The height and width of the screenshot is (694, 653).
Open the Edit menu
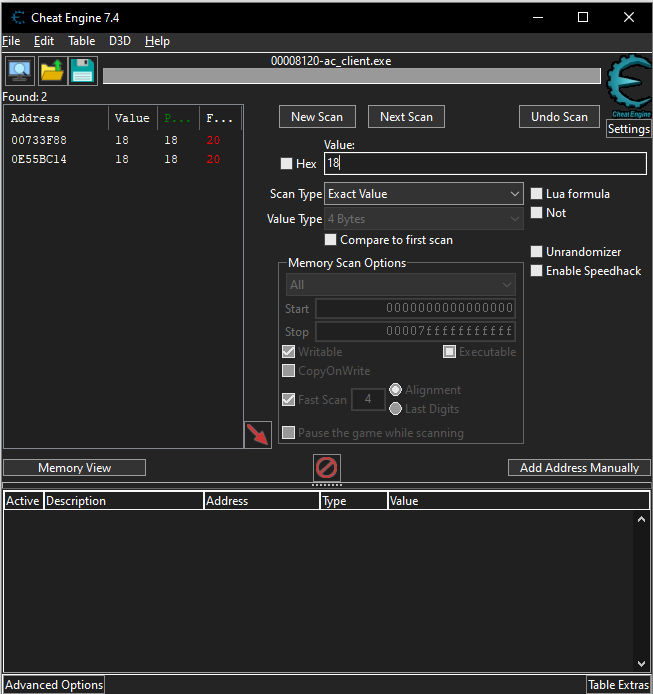tap(44, 41)
